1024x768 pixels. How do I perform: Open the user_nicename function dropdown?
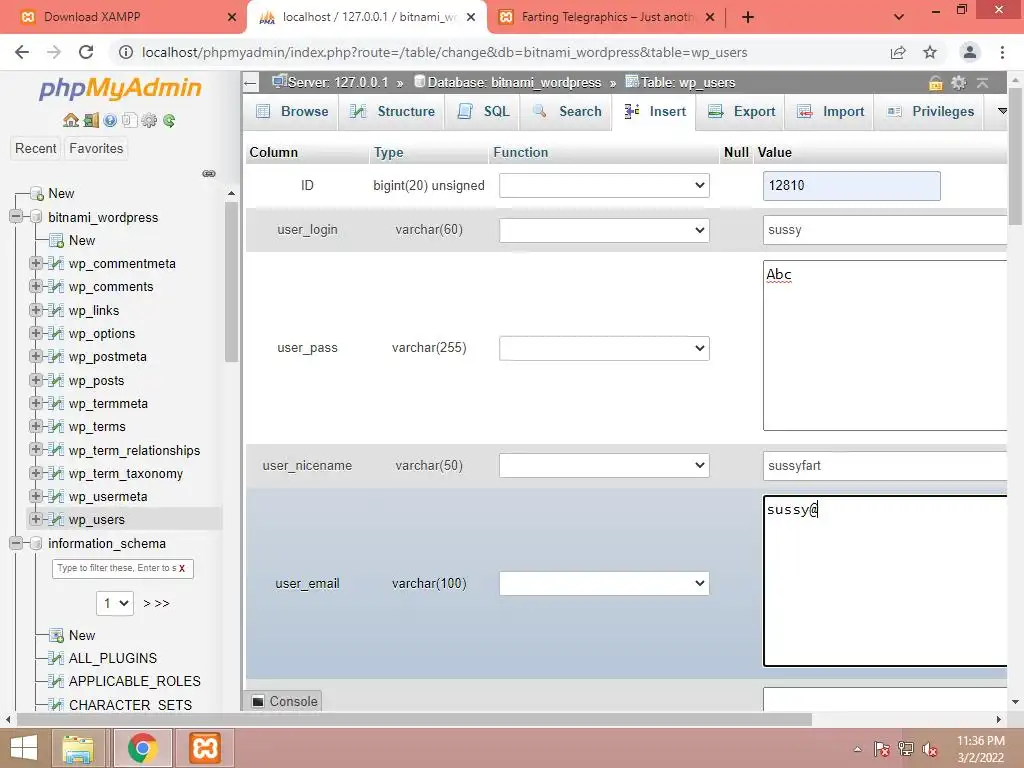pyautogui.click(x=604, y=466)
